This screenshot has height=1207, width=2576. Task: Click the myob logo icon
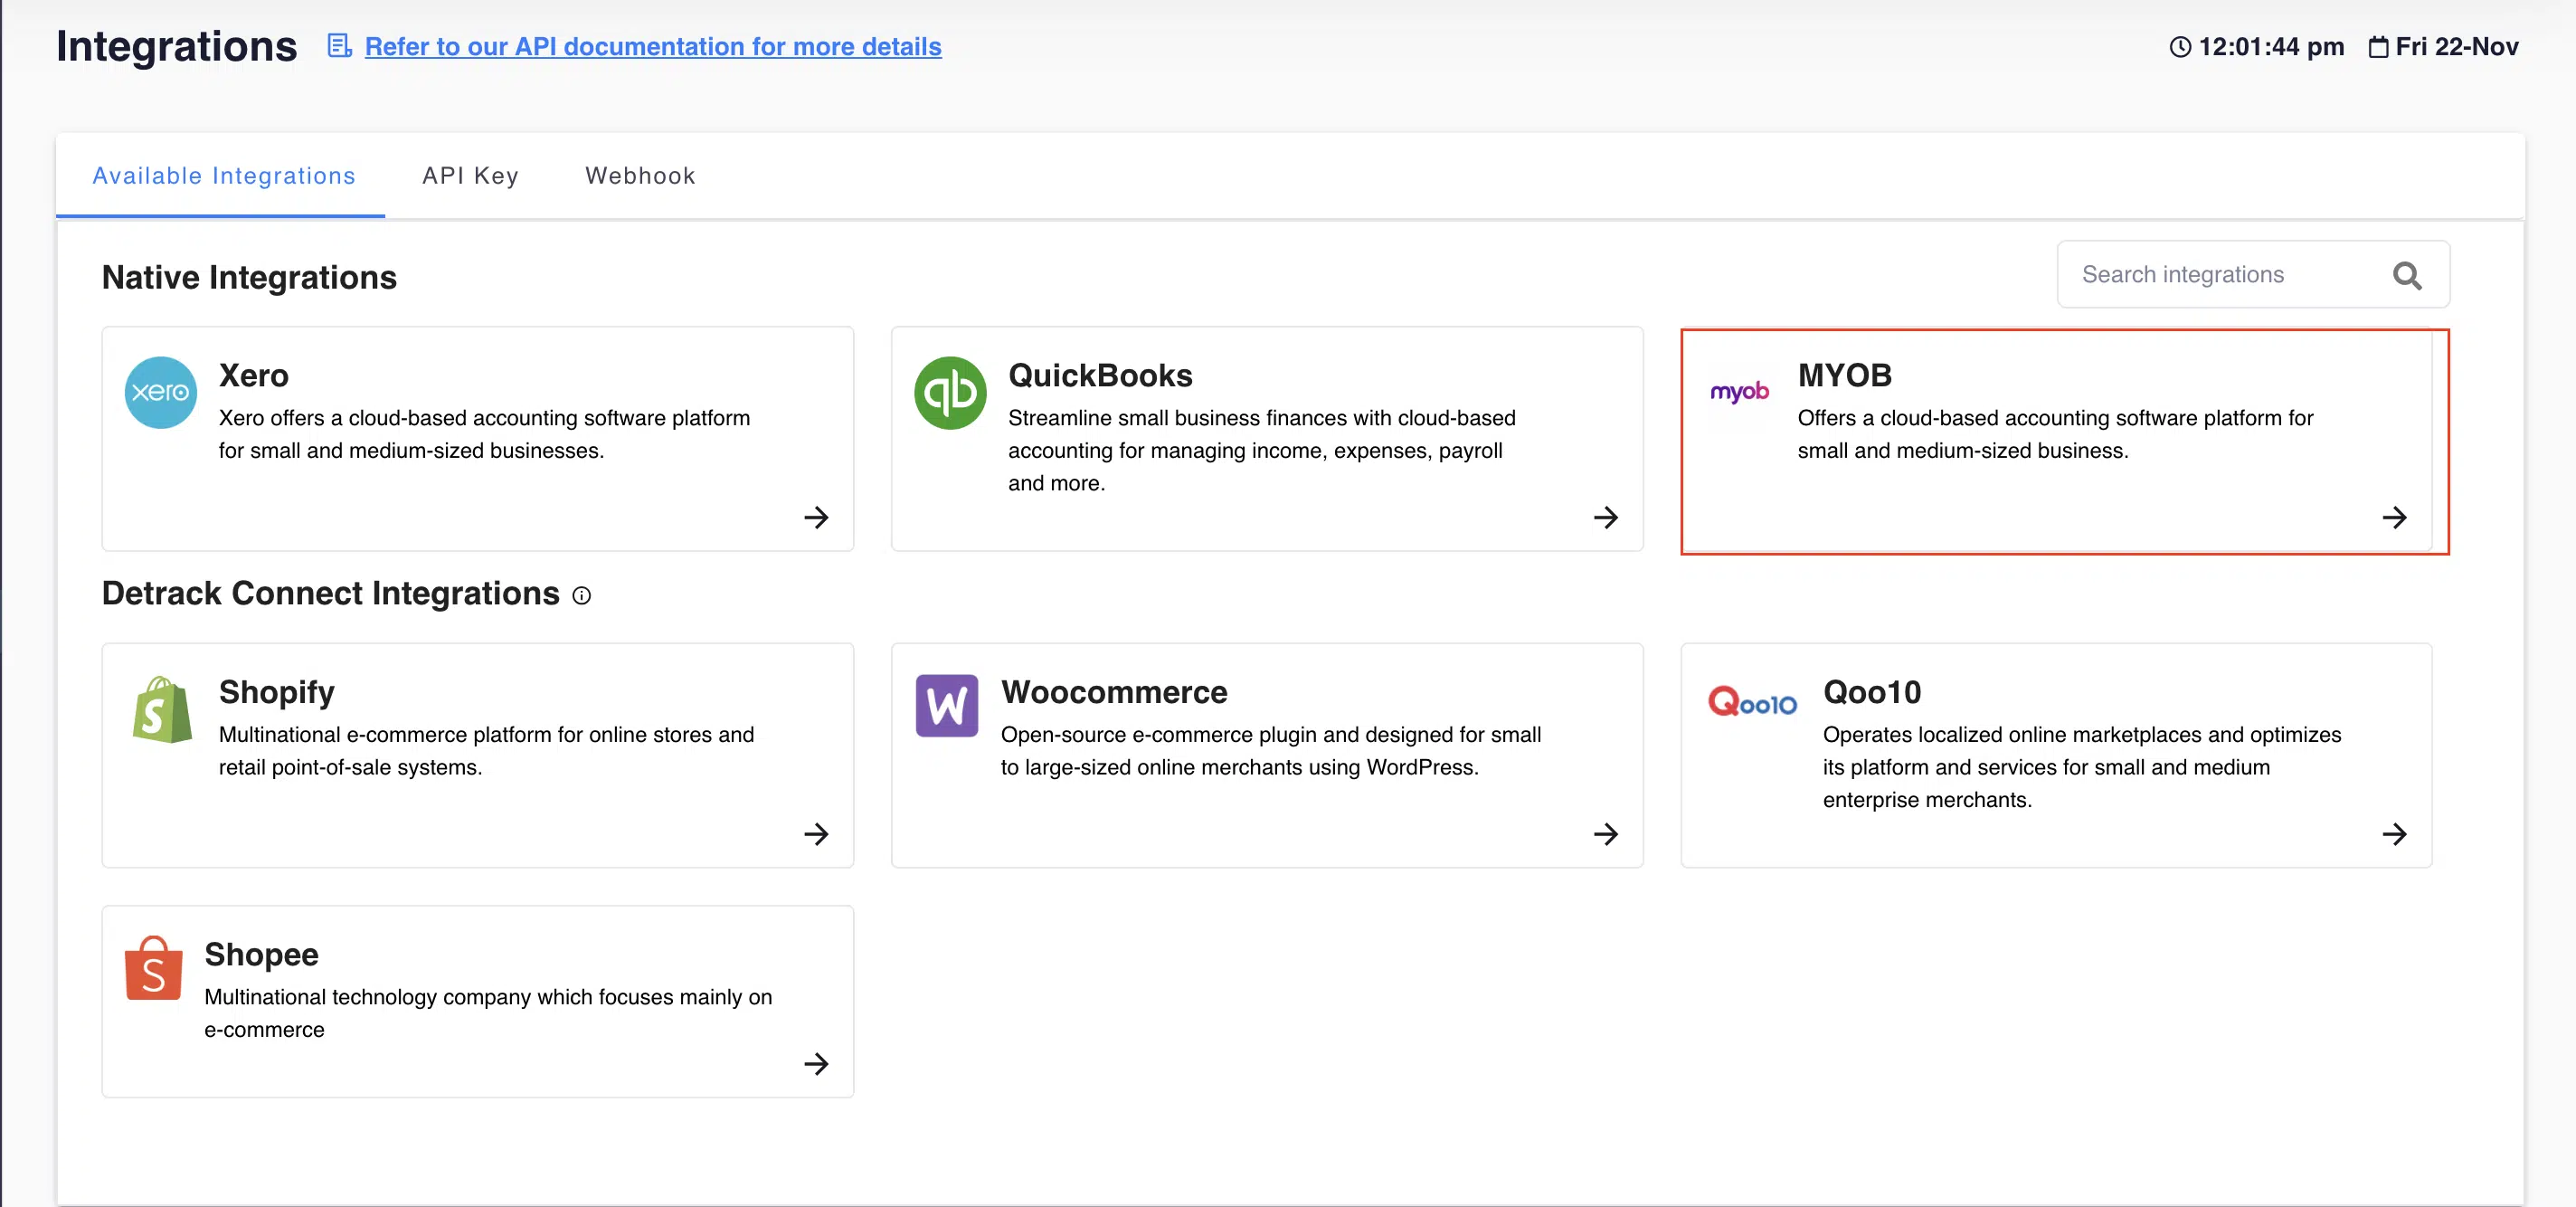click(1738, 392)
